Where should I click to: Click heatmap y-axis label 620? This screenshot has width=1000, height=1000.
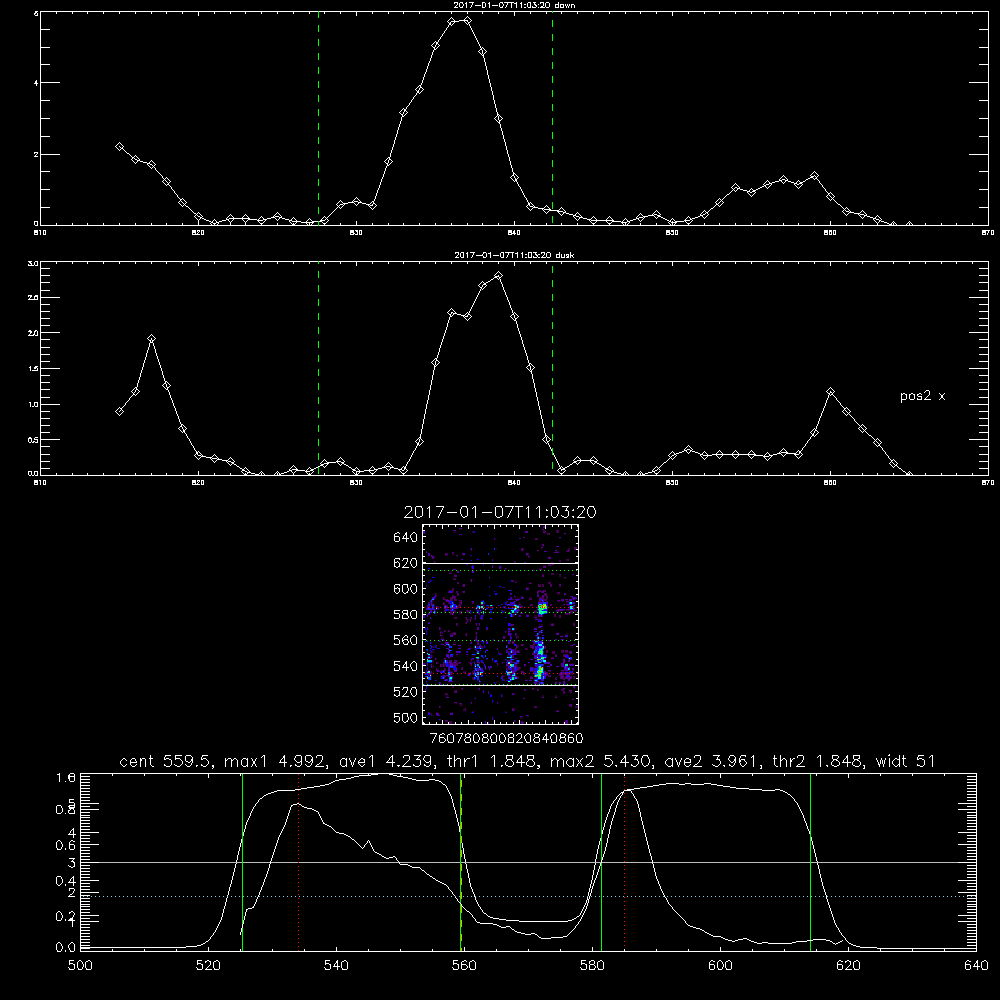[406, 563]
